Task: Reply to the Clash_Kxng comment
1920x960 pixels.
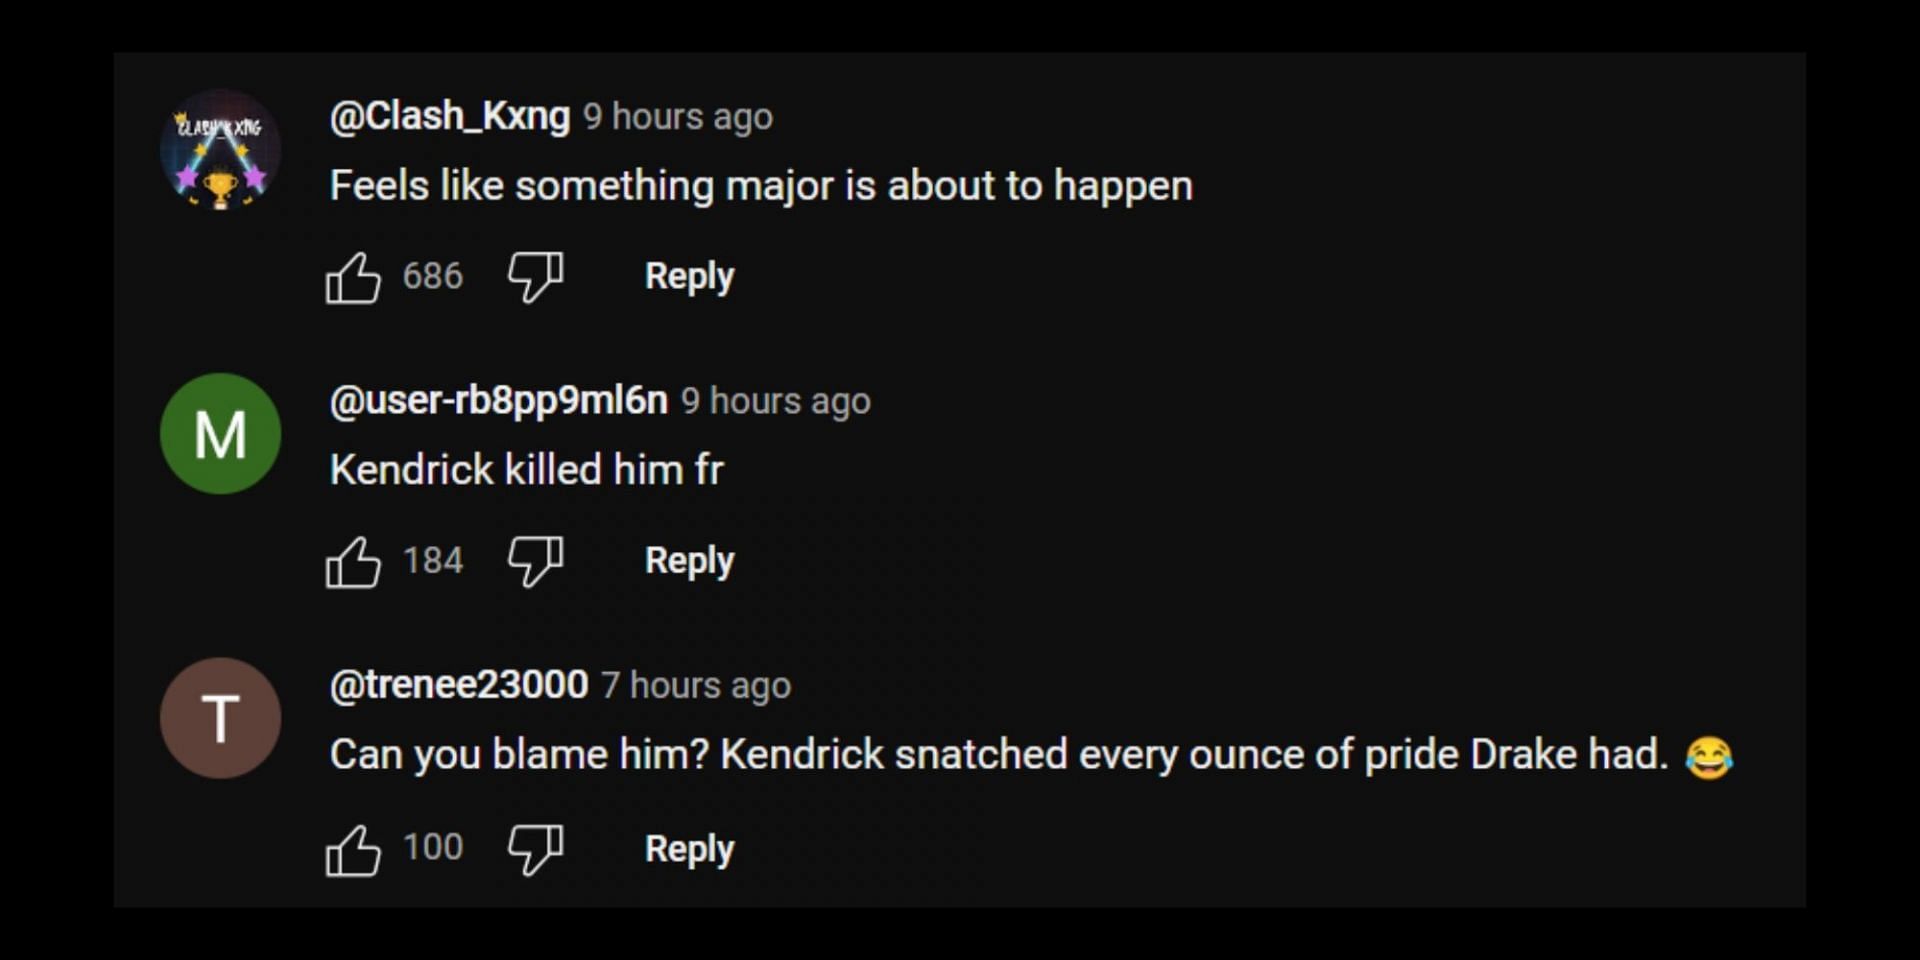Action: (x=689, y=276)
